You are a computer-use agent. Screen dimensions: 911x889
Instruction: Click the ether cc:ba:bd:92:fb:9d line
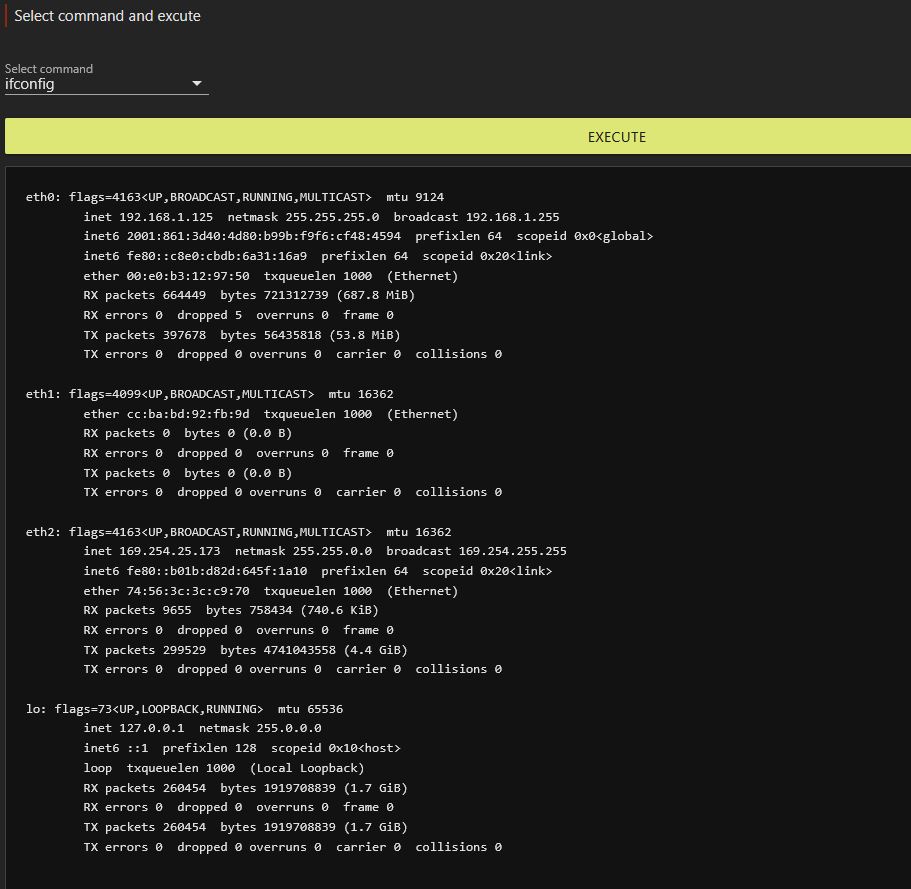[x=271, y=414]
